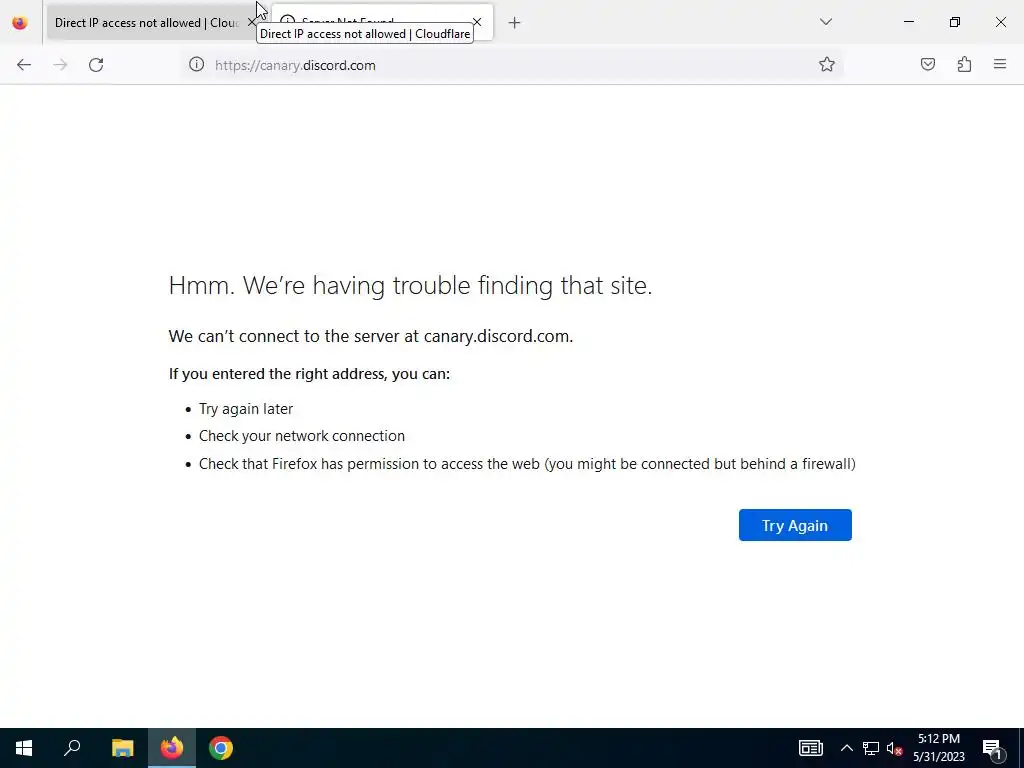Open the Firefox application menu

click(x=1000, y=64)
